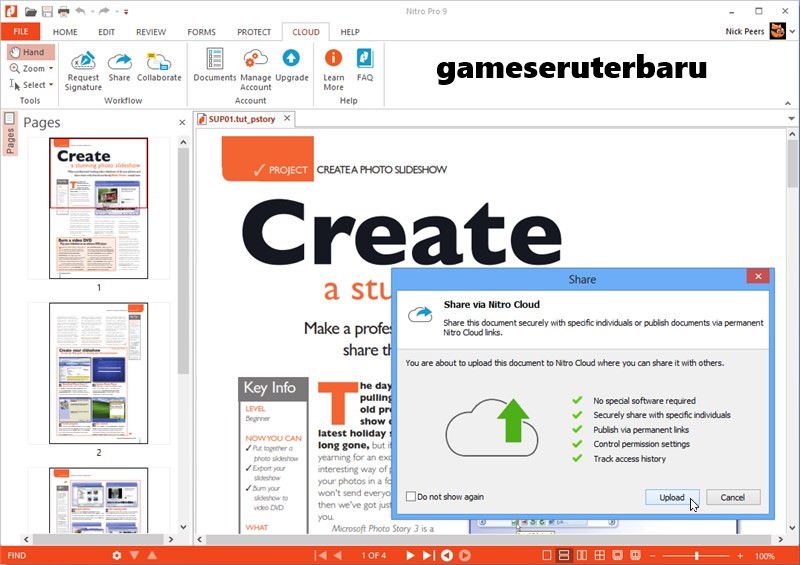The width and height of the screenshot is (800, 565).
Task: Select page 2 thumbnail
Action: (x=98, y=373)
